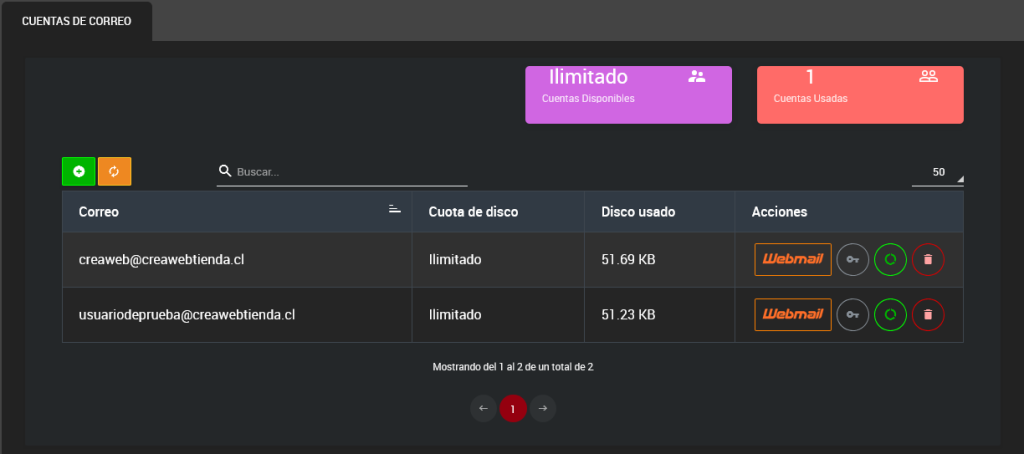
Task: Open the rows per page dropdown showing 50
Action: [x=938, y=173]
